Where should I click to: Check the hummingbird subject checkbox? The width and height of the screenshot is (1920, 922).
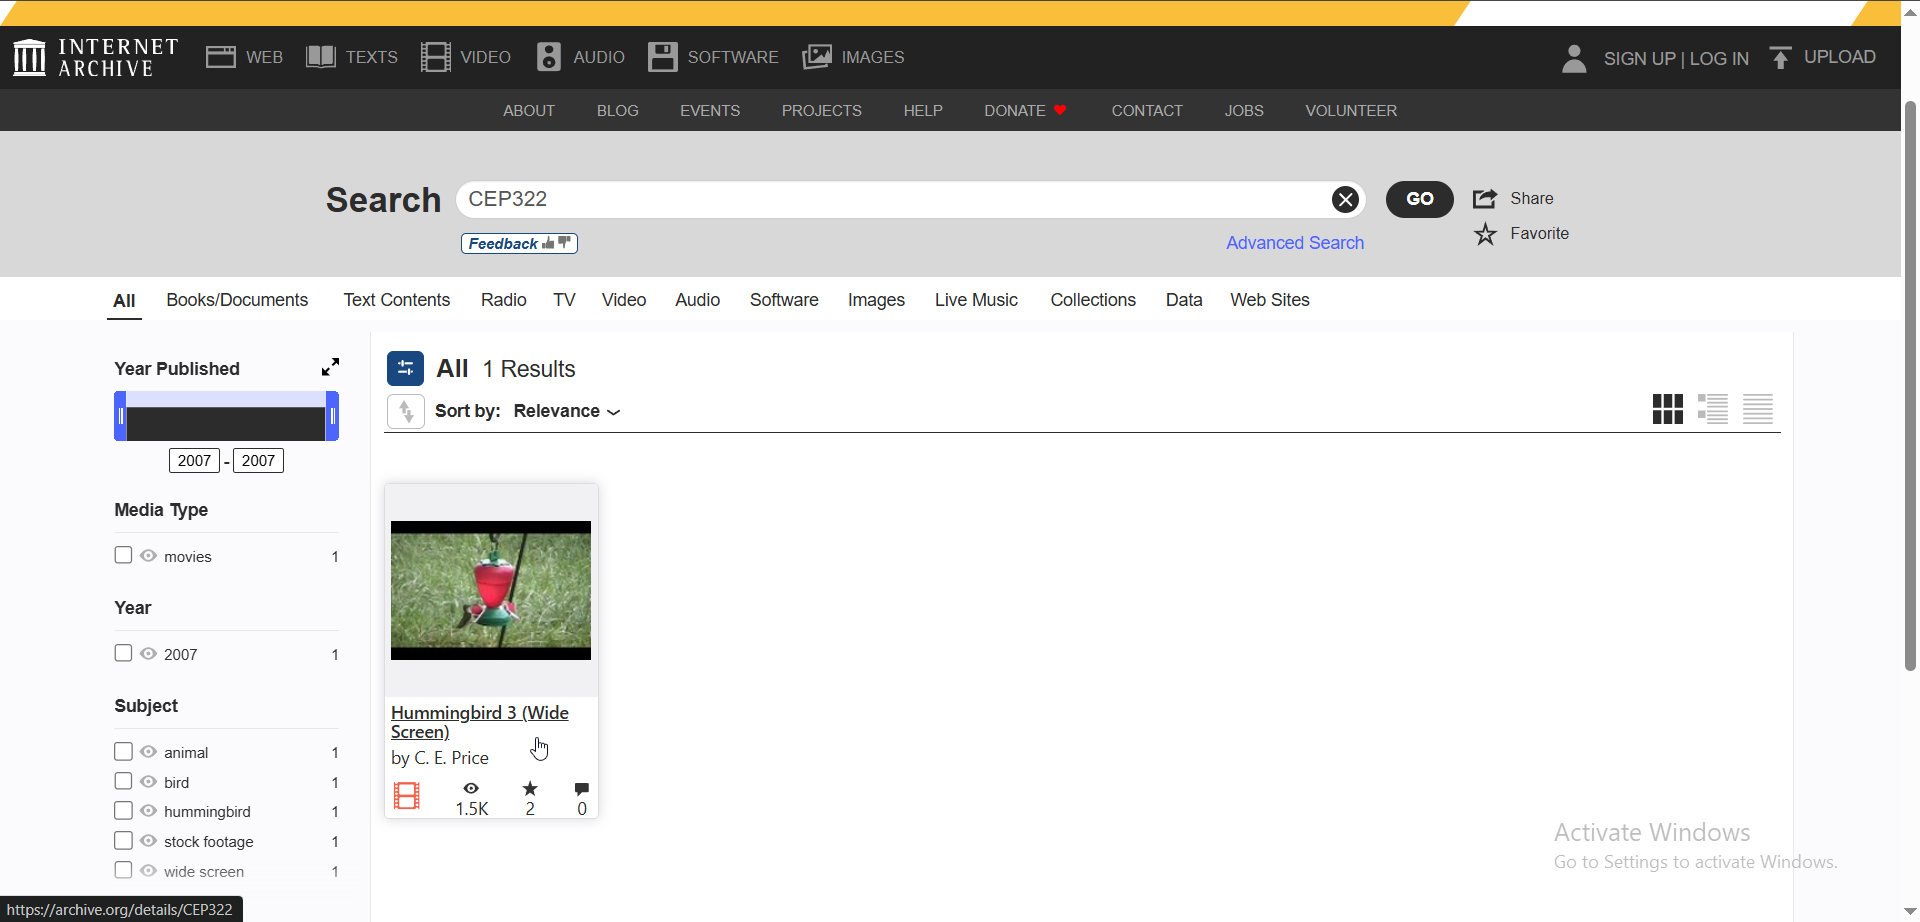click(x=124, y=811)
